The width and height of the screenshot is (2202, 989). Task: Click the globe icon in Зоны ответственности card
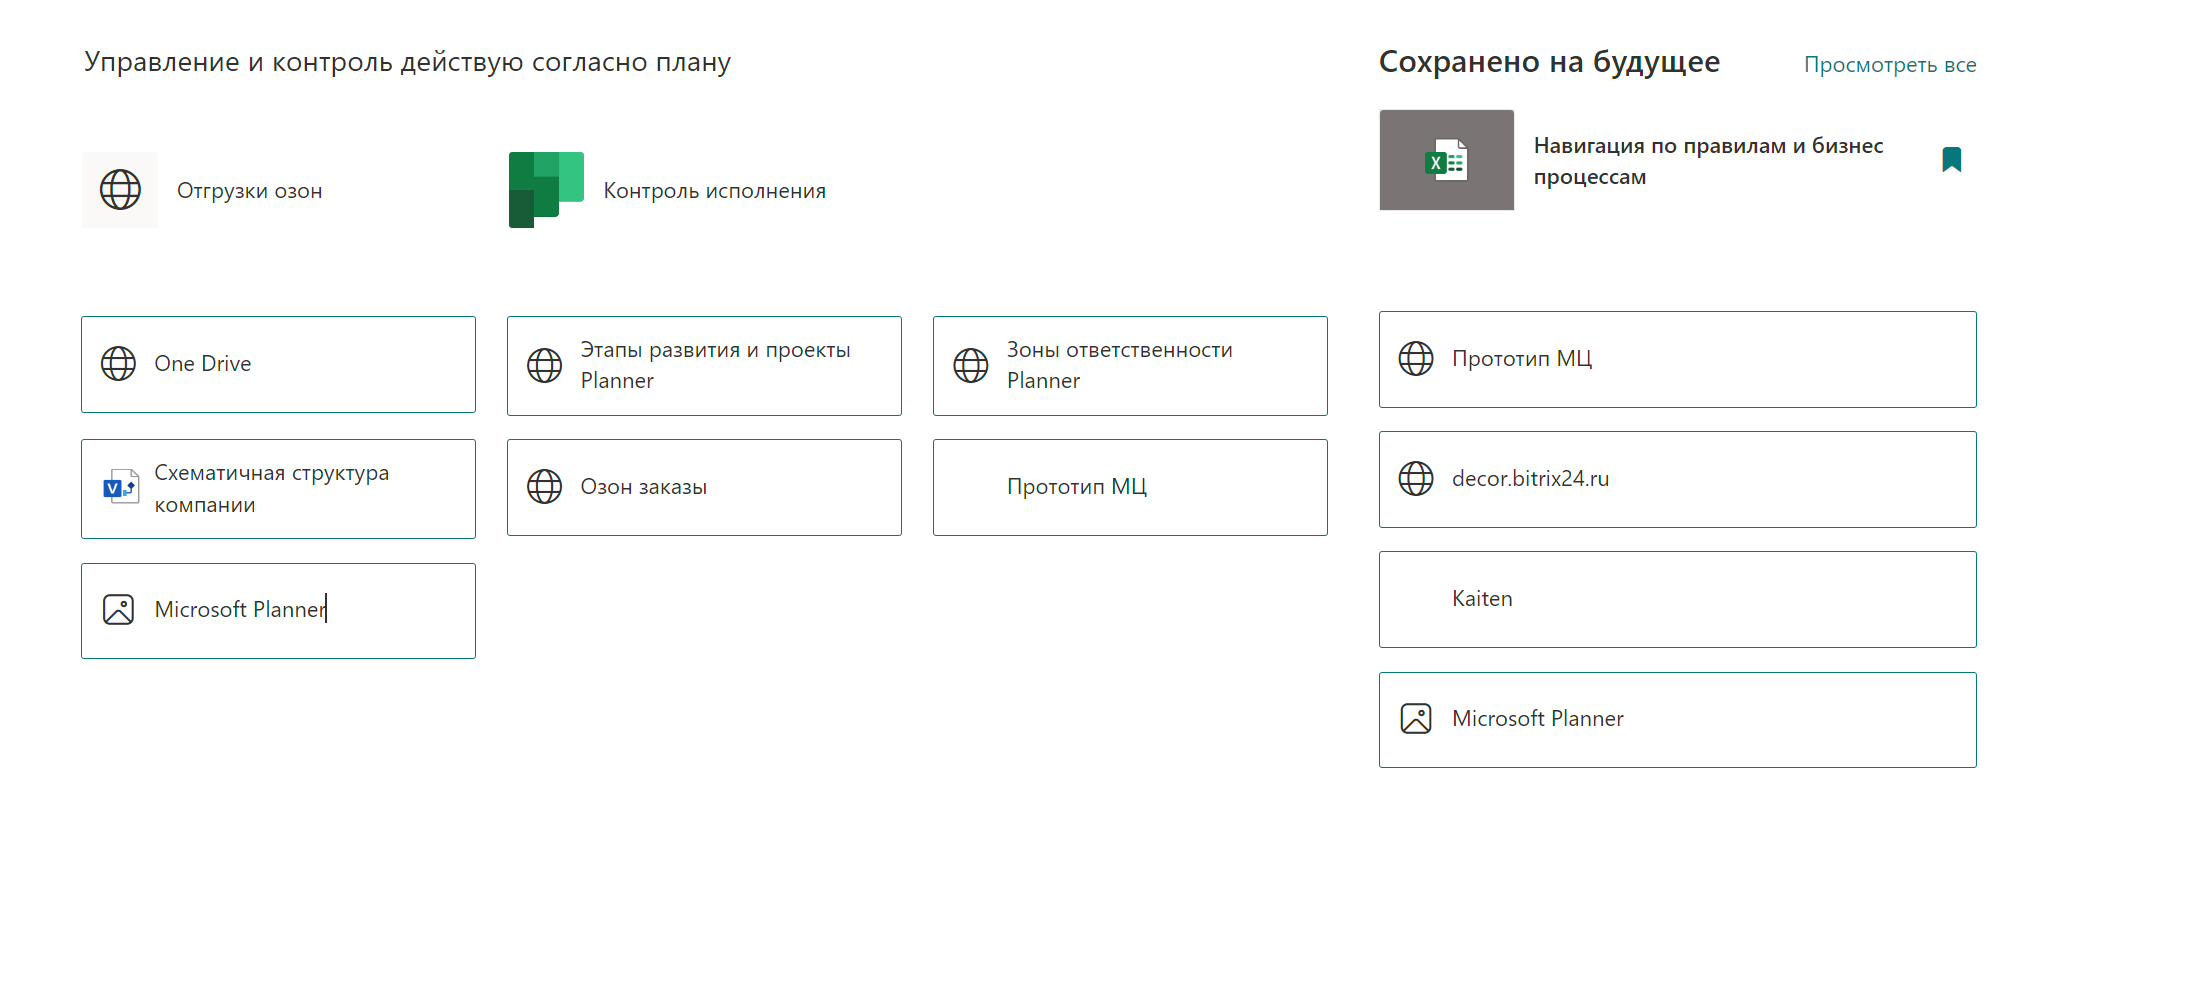[971, 366]
